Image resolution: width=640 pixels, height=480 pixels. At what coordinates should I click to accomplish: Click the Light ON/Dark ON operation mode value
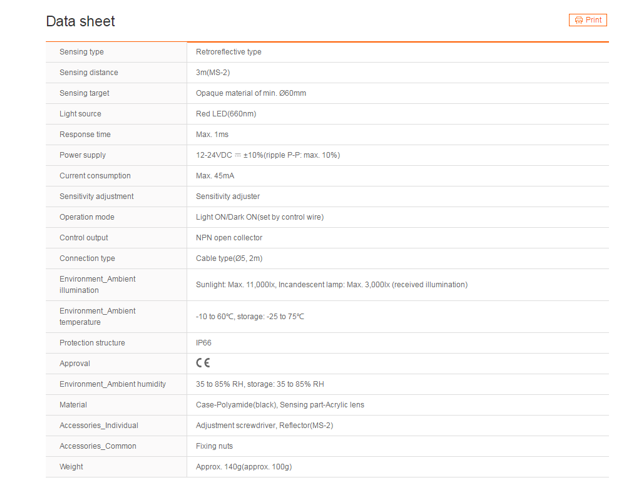click(x=259, y=217)
